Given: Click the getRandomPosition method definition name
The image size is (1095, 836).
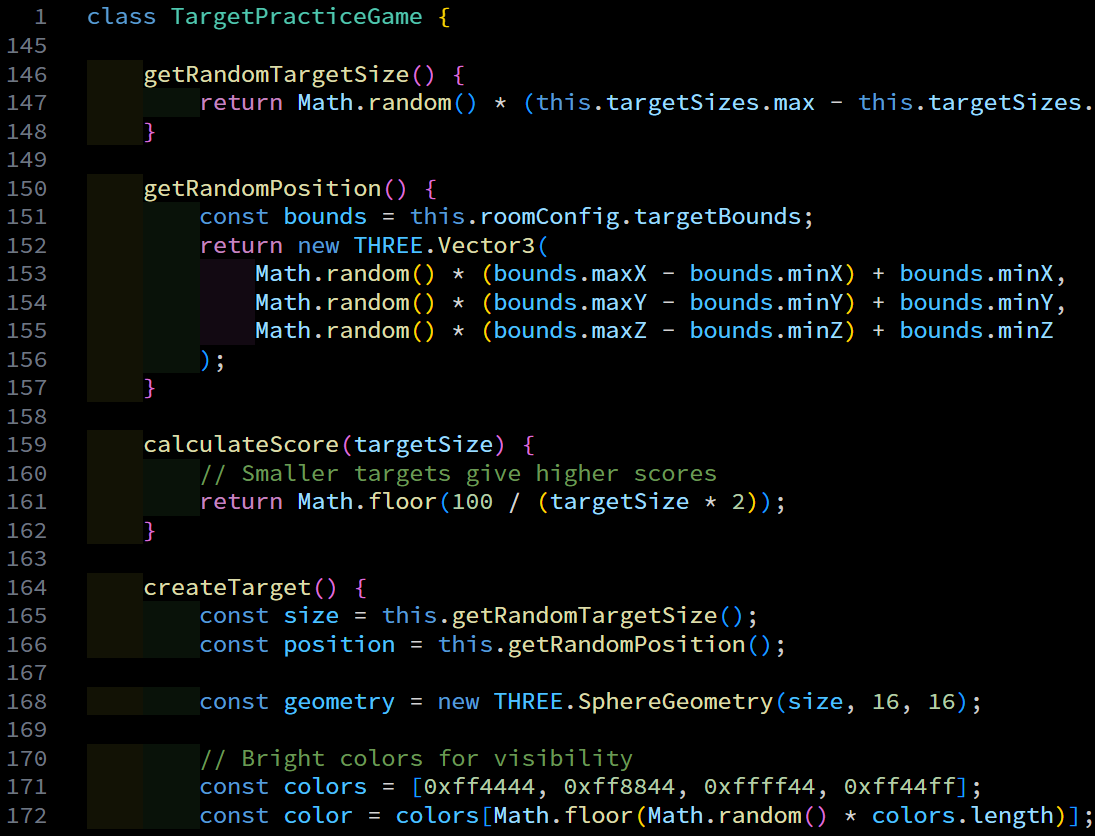Looking at the screenshot, I should [x=262, y=189].
